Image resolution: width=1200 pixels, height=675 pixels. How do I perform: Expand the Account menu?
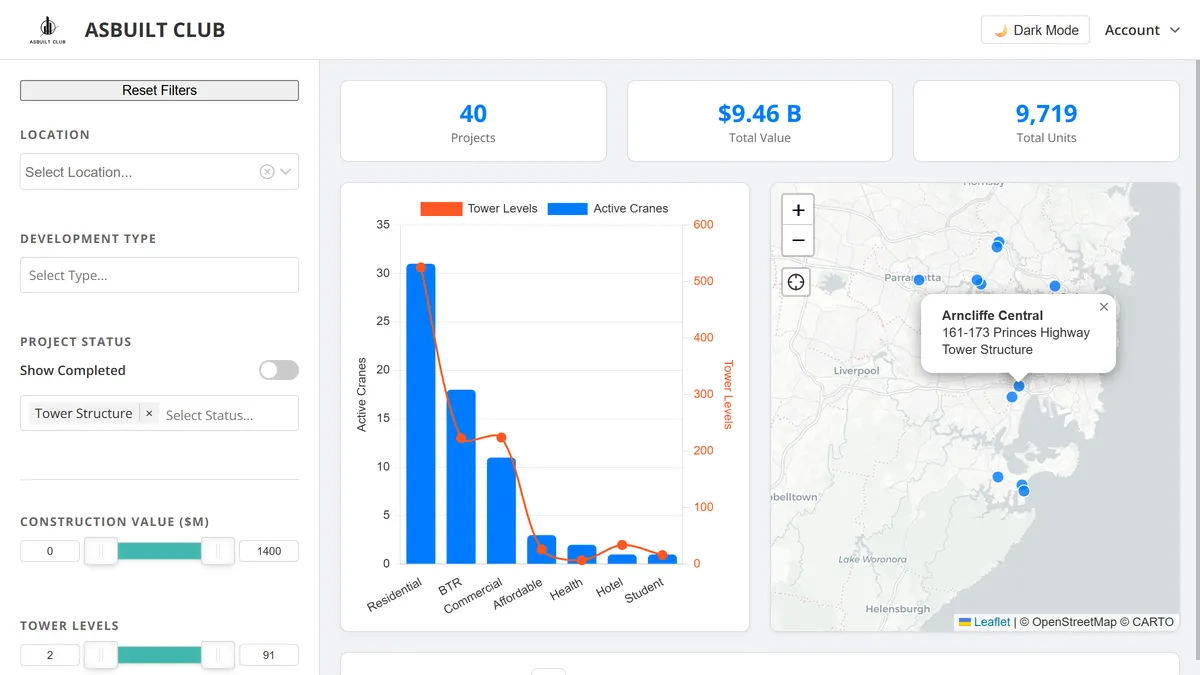coord(1142,30)
